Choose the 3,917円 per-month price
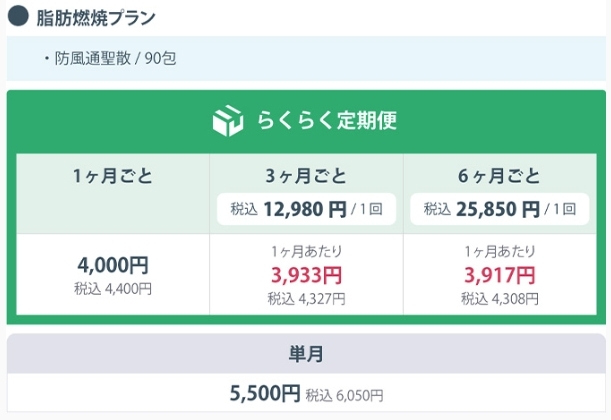The width and height of the screenshot is (611, 420). coord(500,275)
